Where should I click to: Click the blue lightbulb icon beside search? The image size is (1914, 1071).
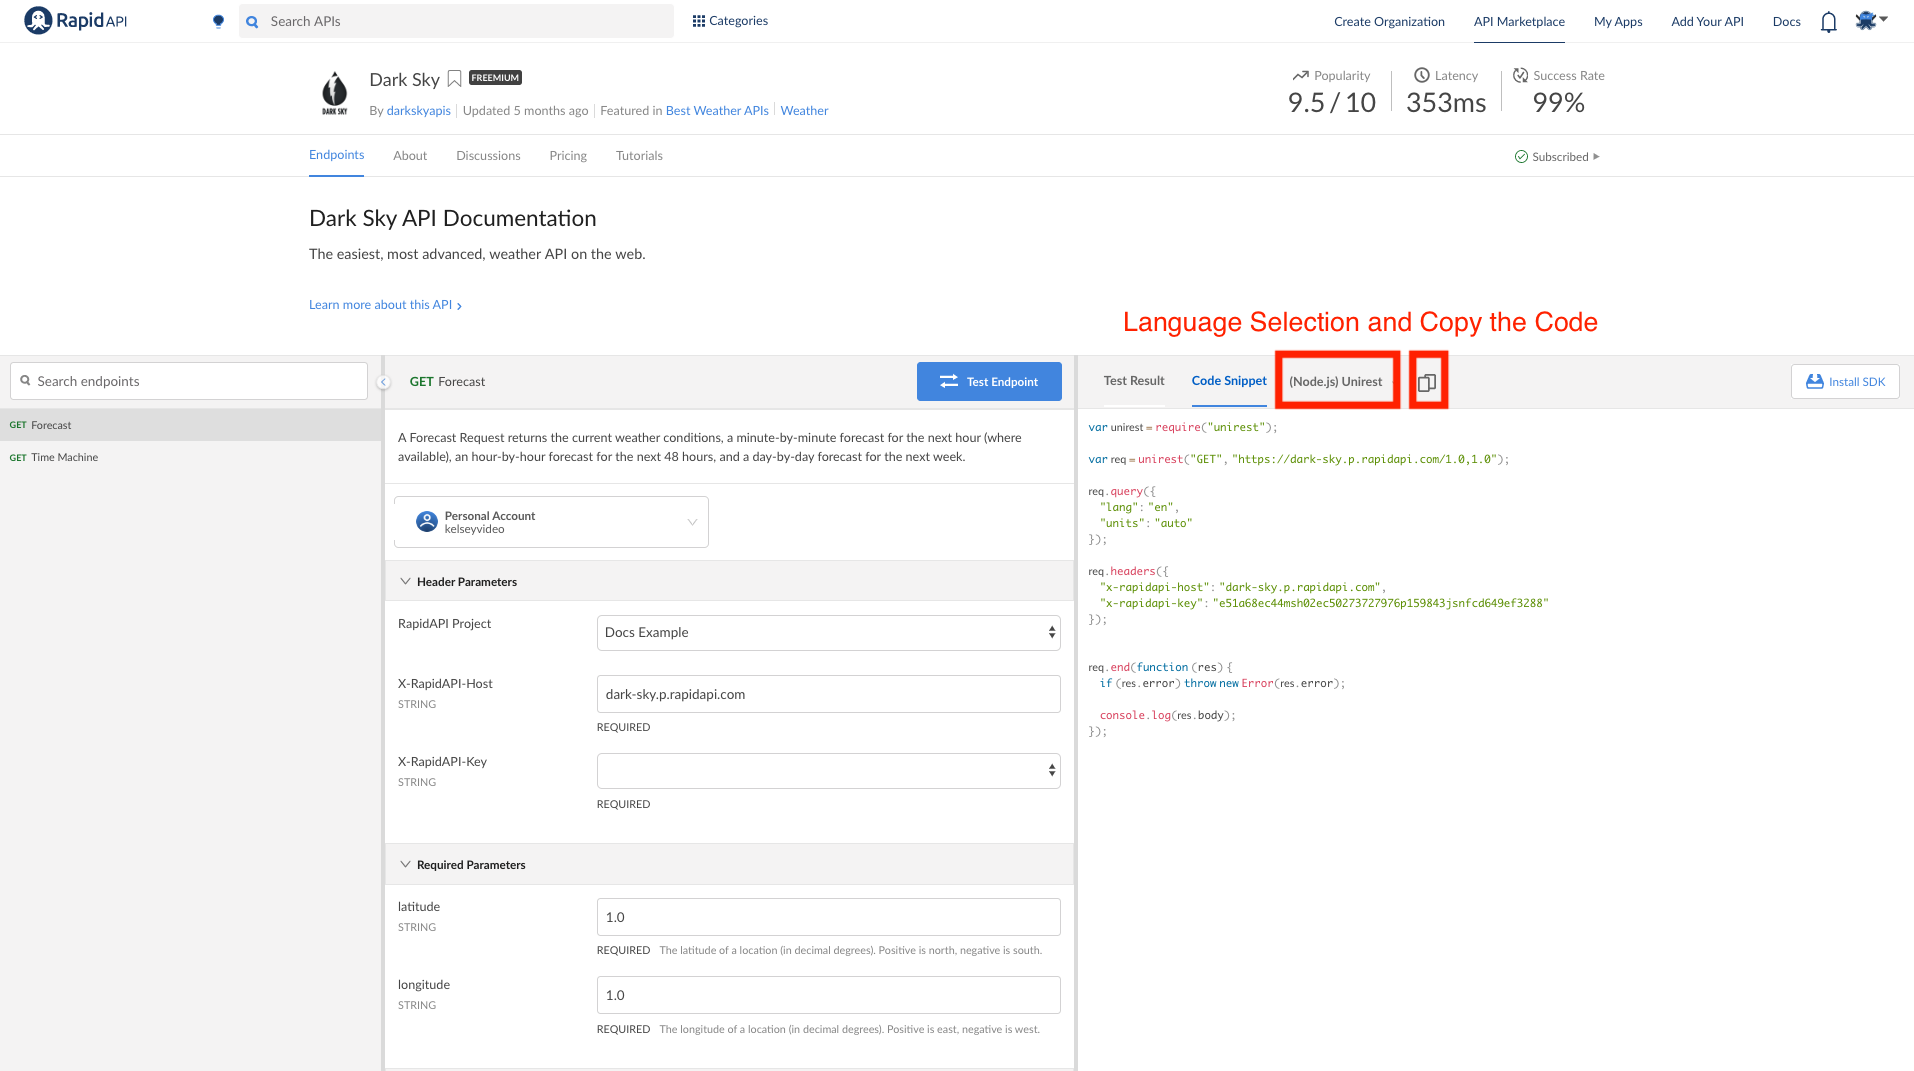click(x=218, y=21)
